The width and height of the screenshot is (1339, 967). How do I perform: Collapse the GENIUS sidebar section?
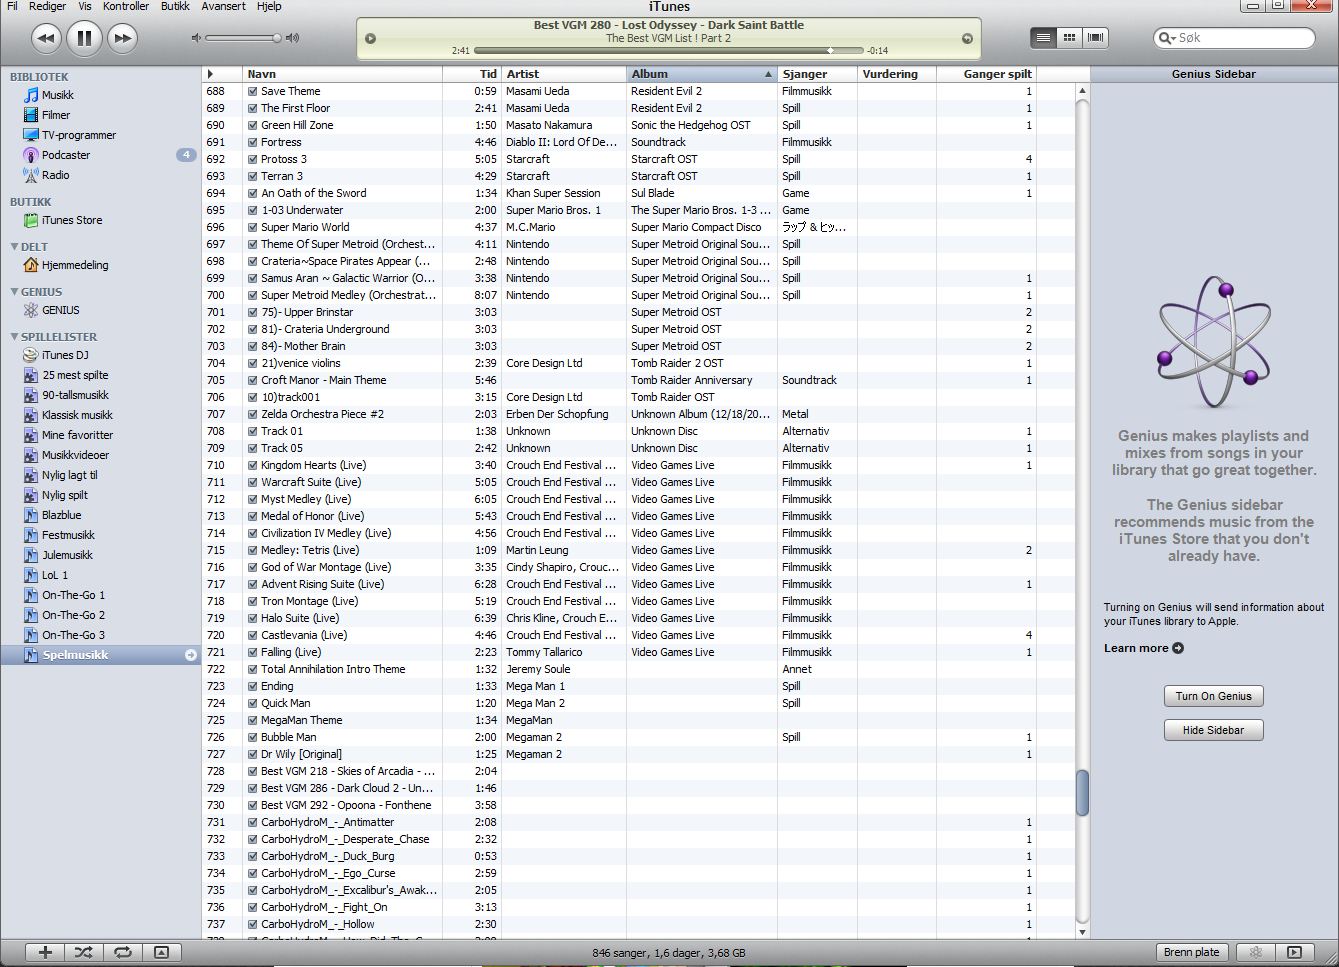tap(14, 291)
